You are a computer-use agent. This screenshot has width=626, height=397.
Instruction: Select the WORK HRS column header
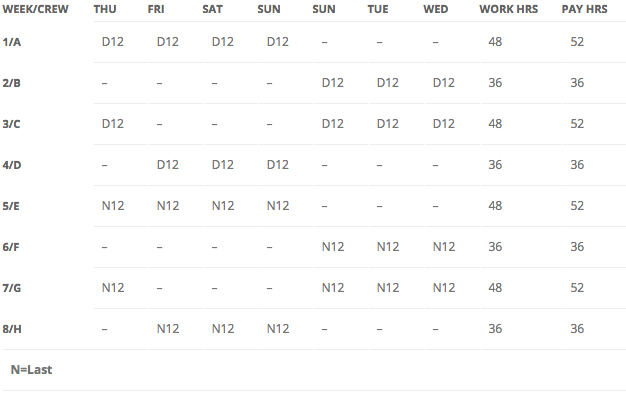509,9
